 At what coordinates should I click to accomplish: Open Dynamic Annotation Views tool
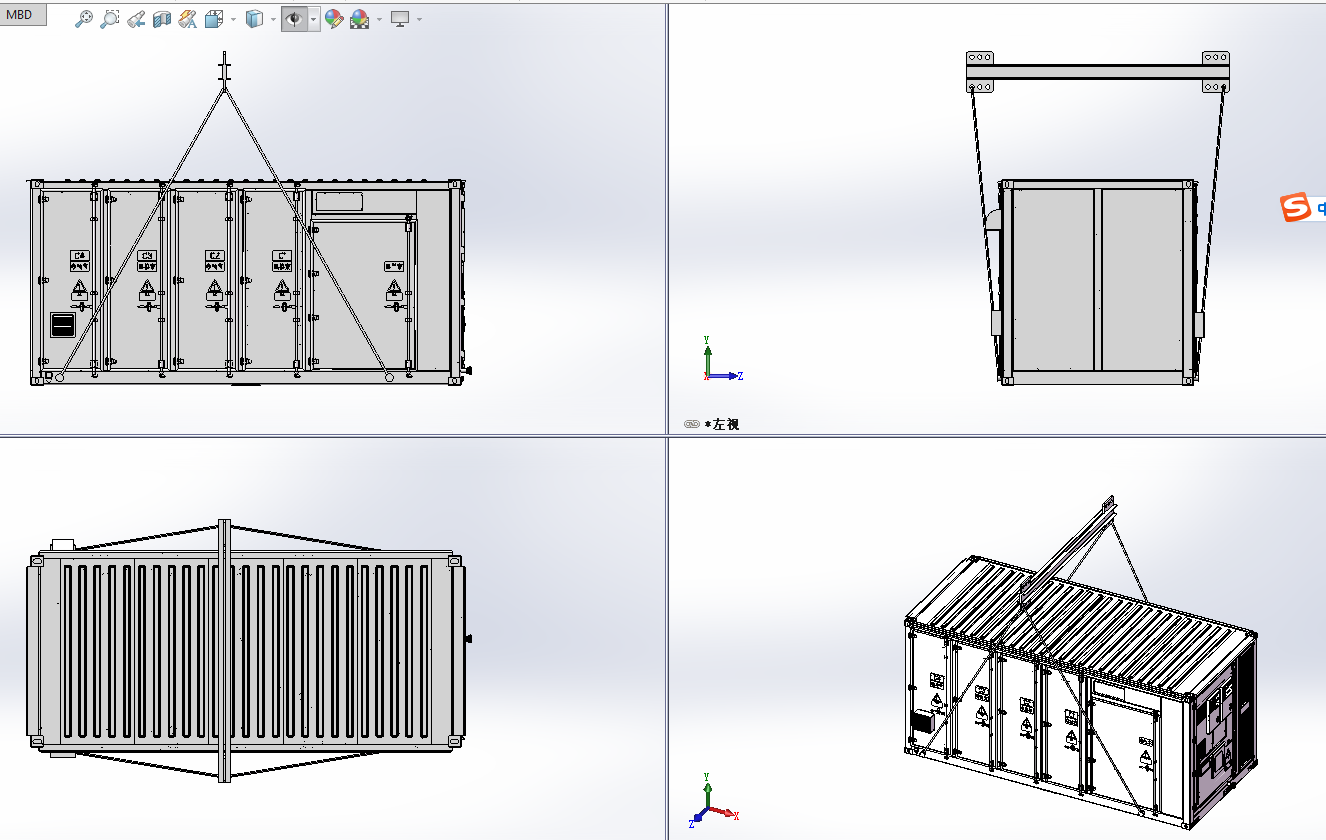coord(187,19)
